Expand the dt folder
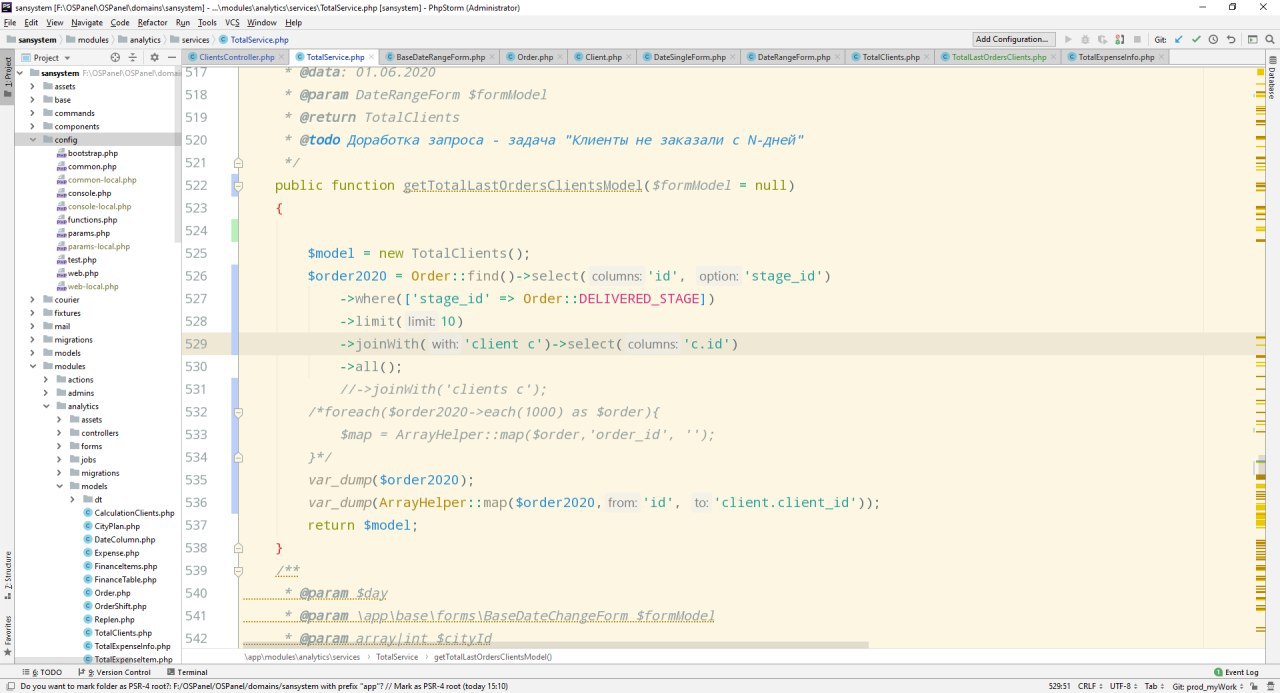This screenshot has width=1280, height=693. [72, 499]
